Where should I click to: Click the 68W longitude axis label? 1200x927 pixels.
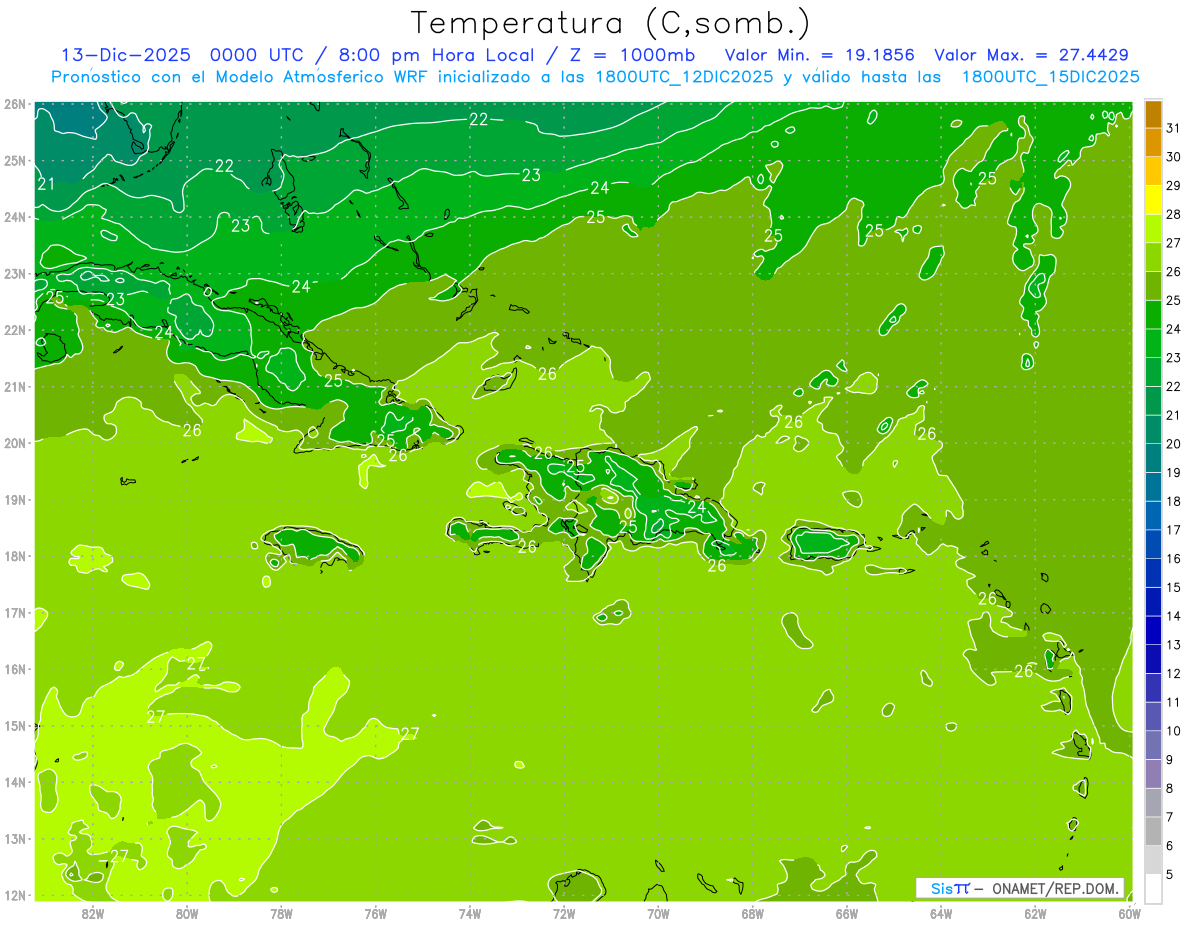click(752, 914)
